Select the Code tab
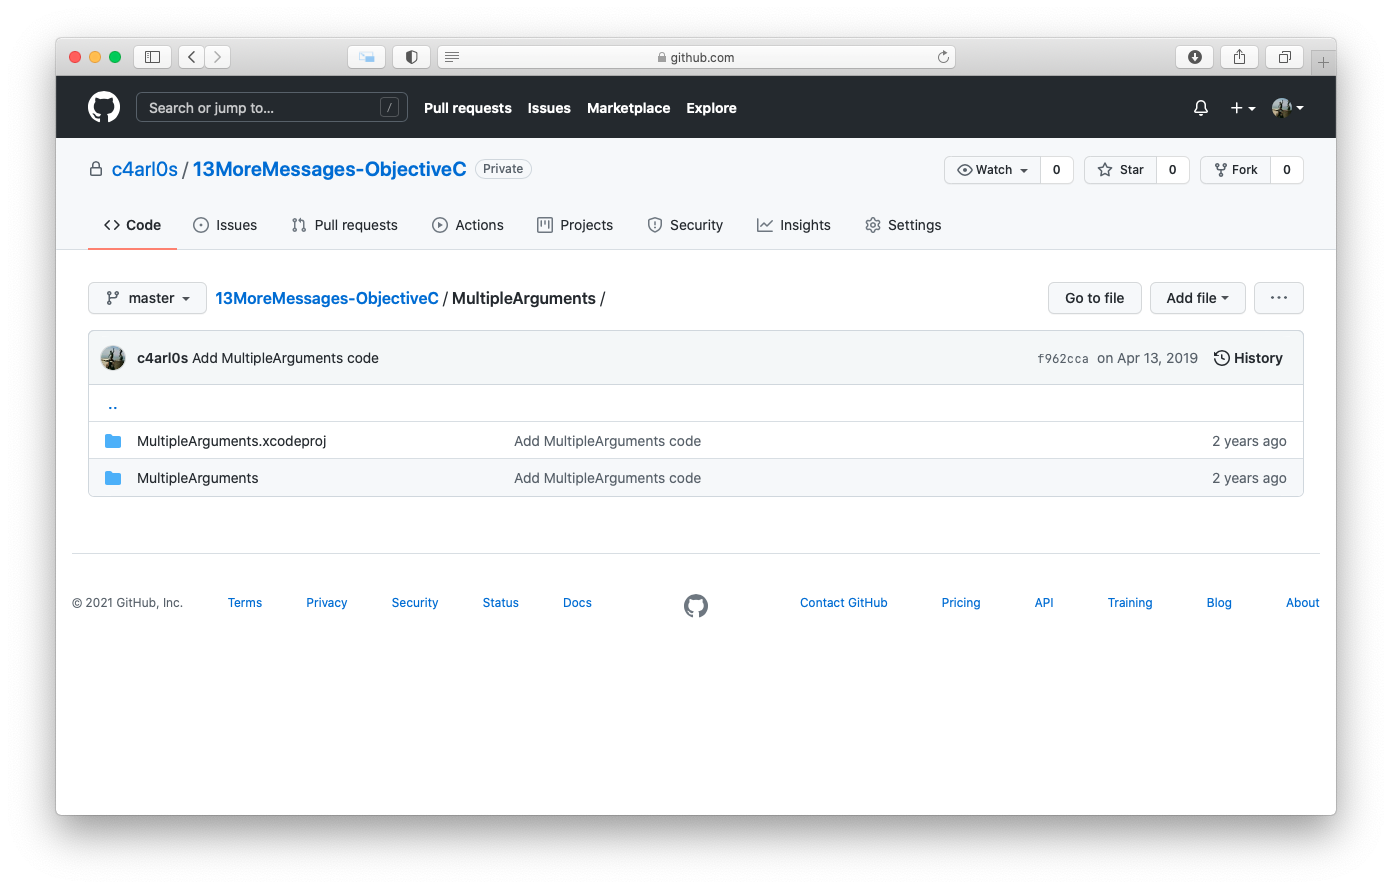The width and height of the screenshot is (1392, 889). click(x=132, y=225)
